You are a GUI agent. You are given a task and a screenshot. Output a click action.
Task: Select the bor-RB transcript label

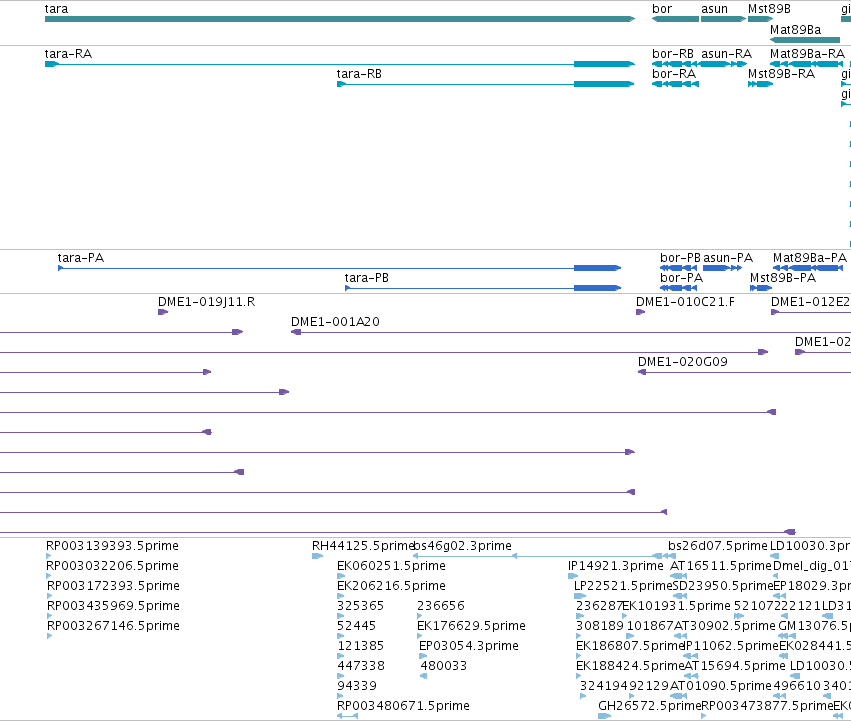(x=673, y=54)
